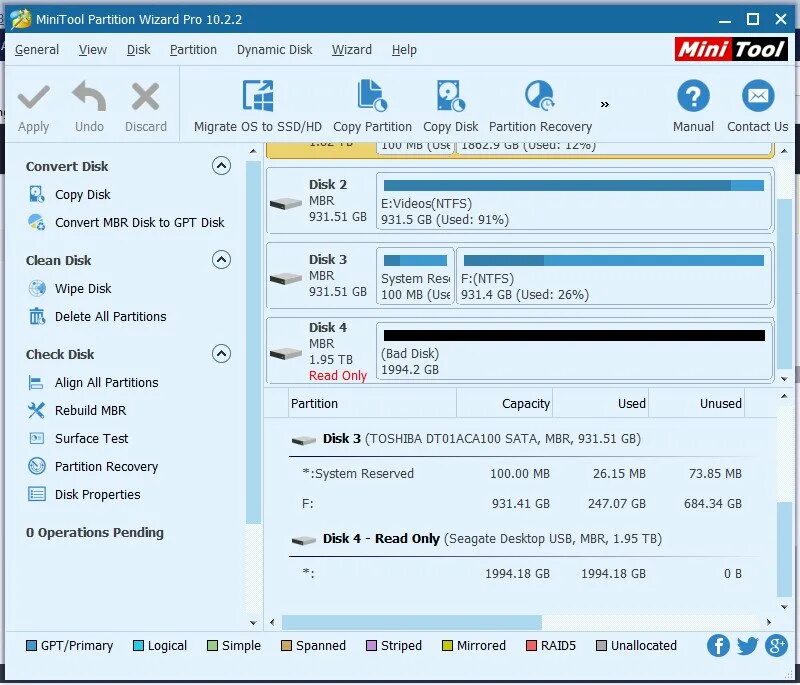Collapse the Convert Disk section
The width and height of the screenshot is (800, 685).
pyautogui.click(x=221, y=166)
